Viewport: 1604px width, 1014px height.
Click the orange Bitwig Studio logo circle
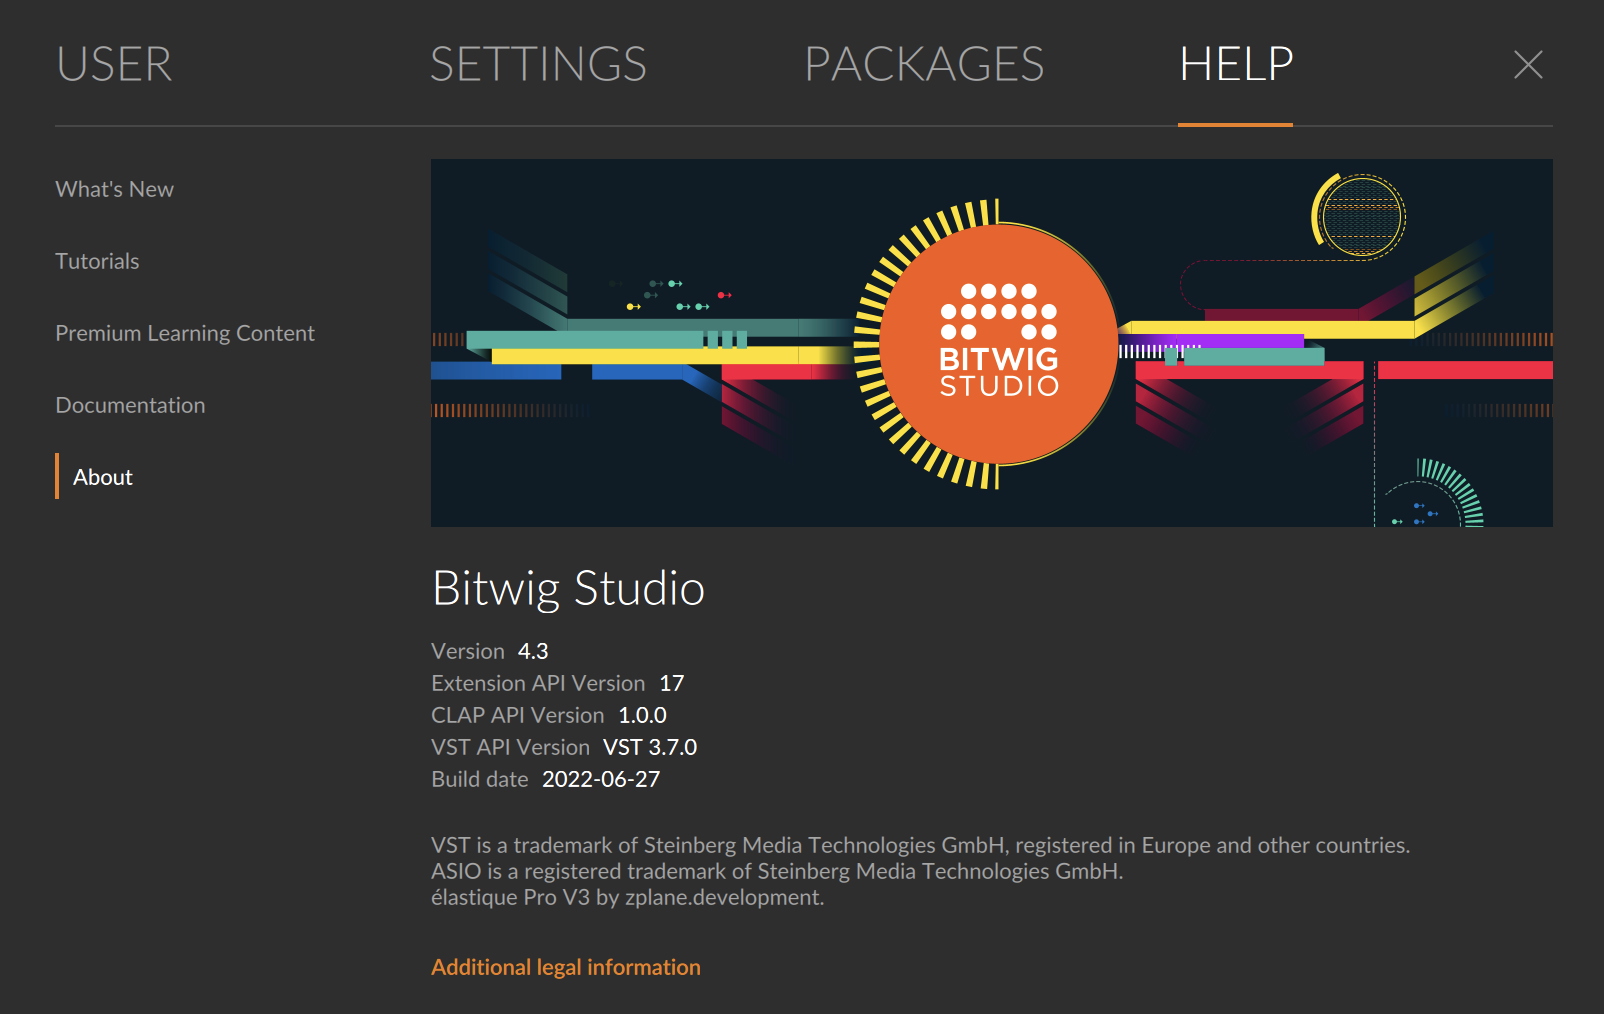click(998, 344)
